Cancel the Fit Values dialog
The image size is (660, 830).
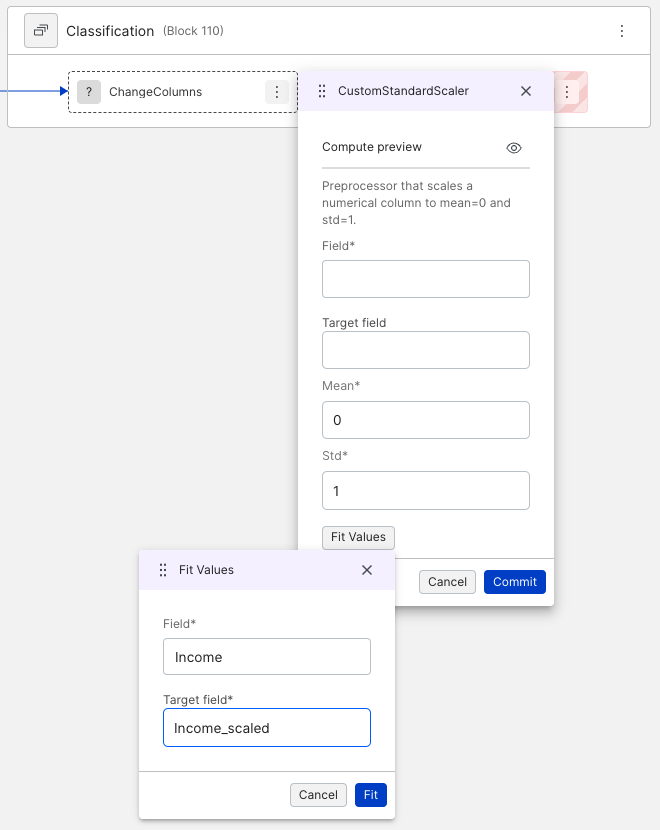point(318,795)
